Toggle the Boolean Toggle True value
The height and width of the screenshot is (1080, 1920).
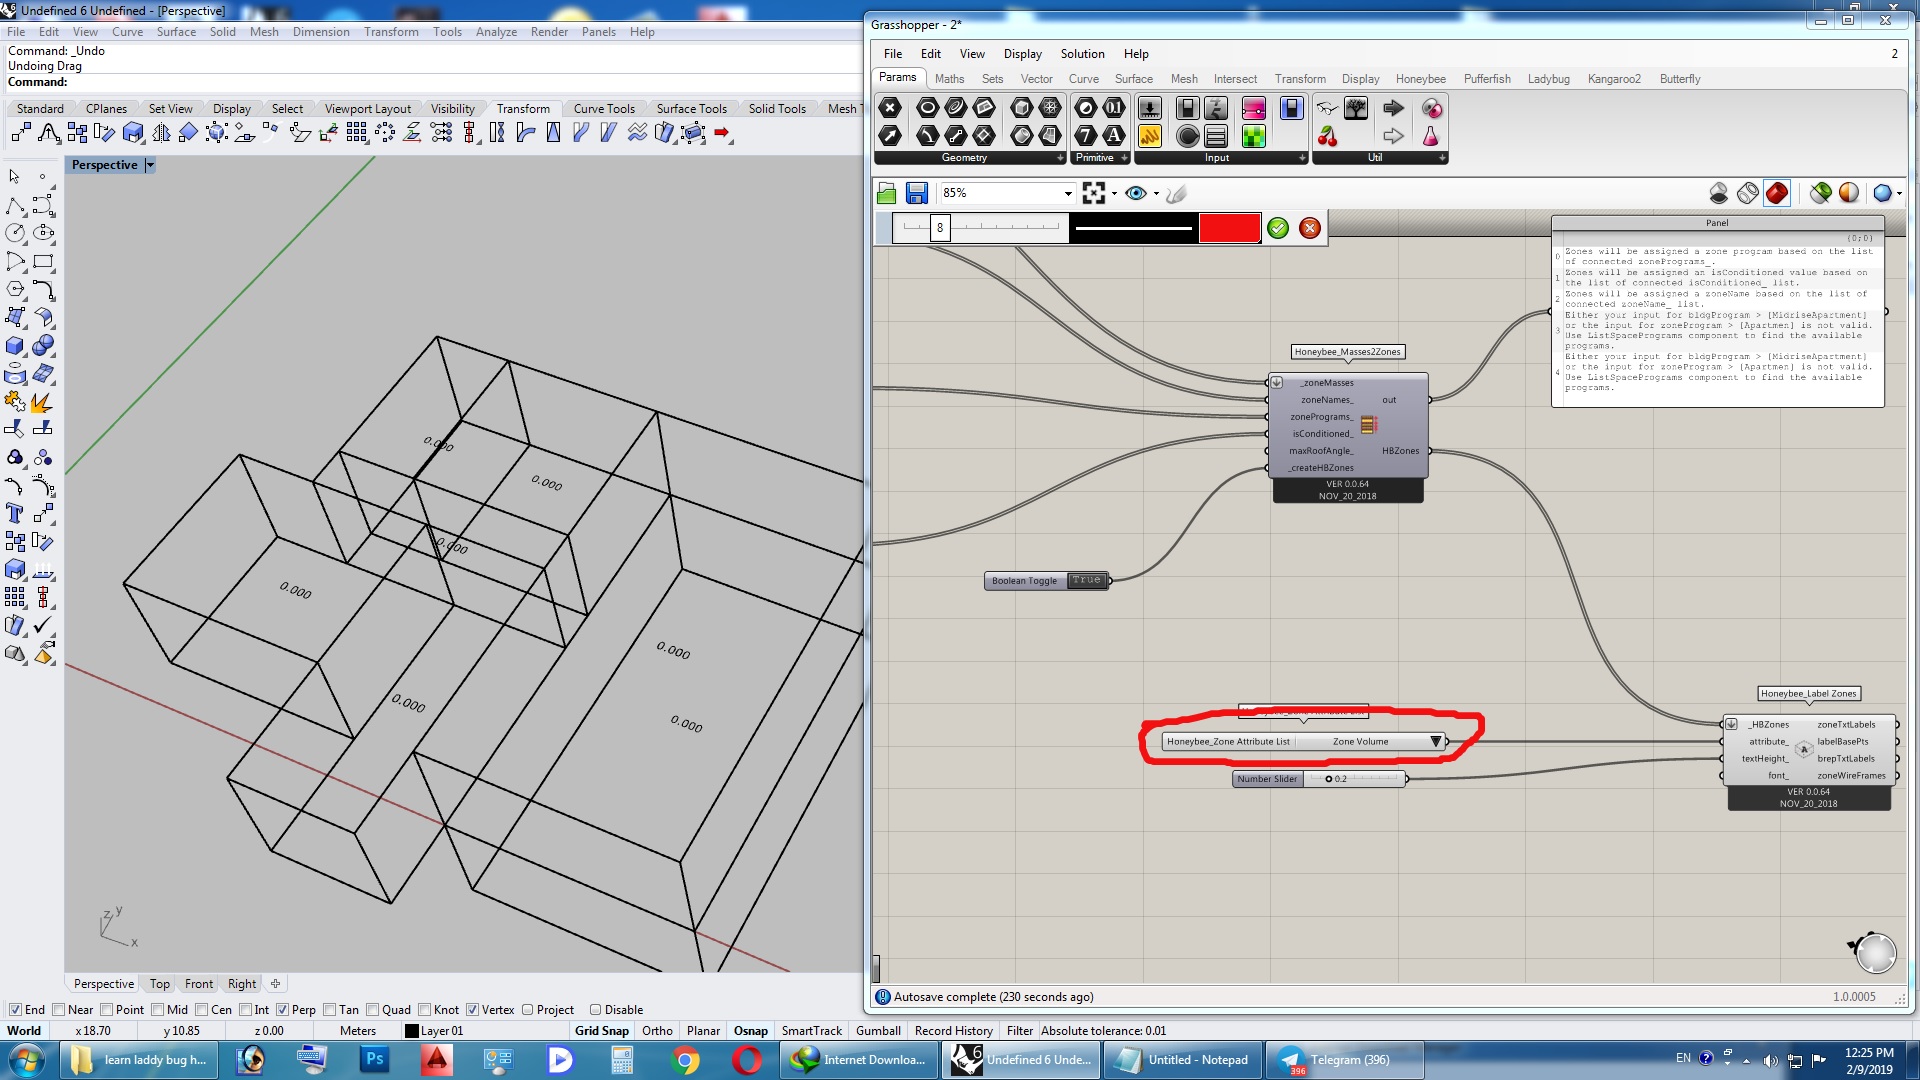coord(1087,580)
